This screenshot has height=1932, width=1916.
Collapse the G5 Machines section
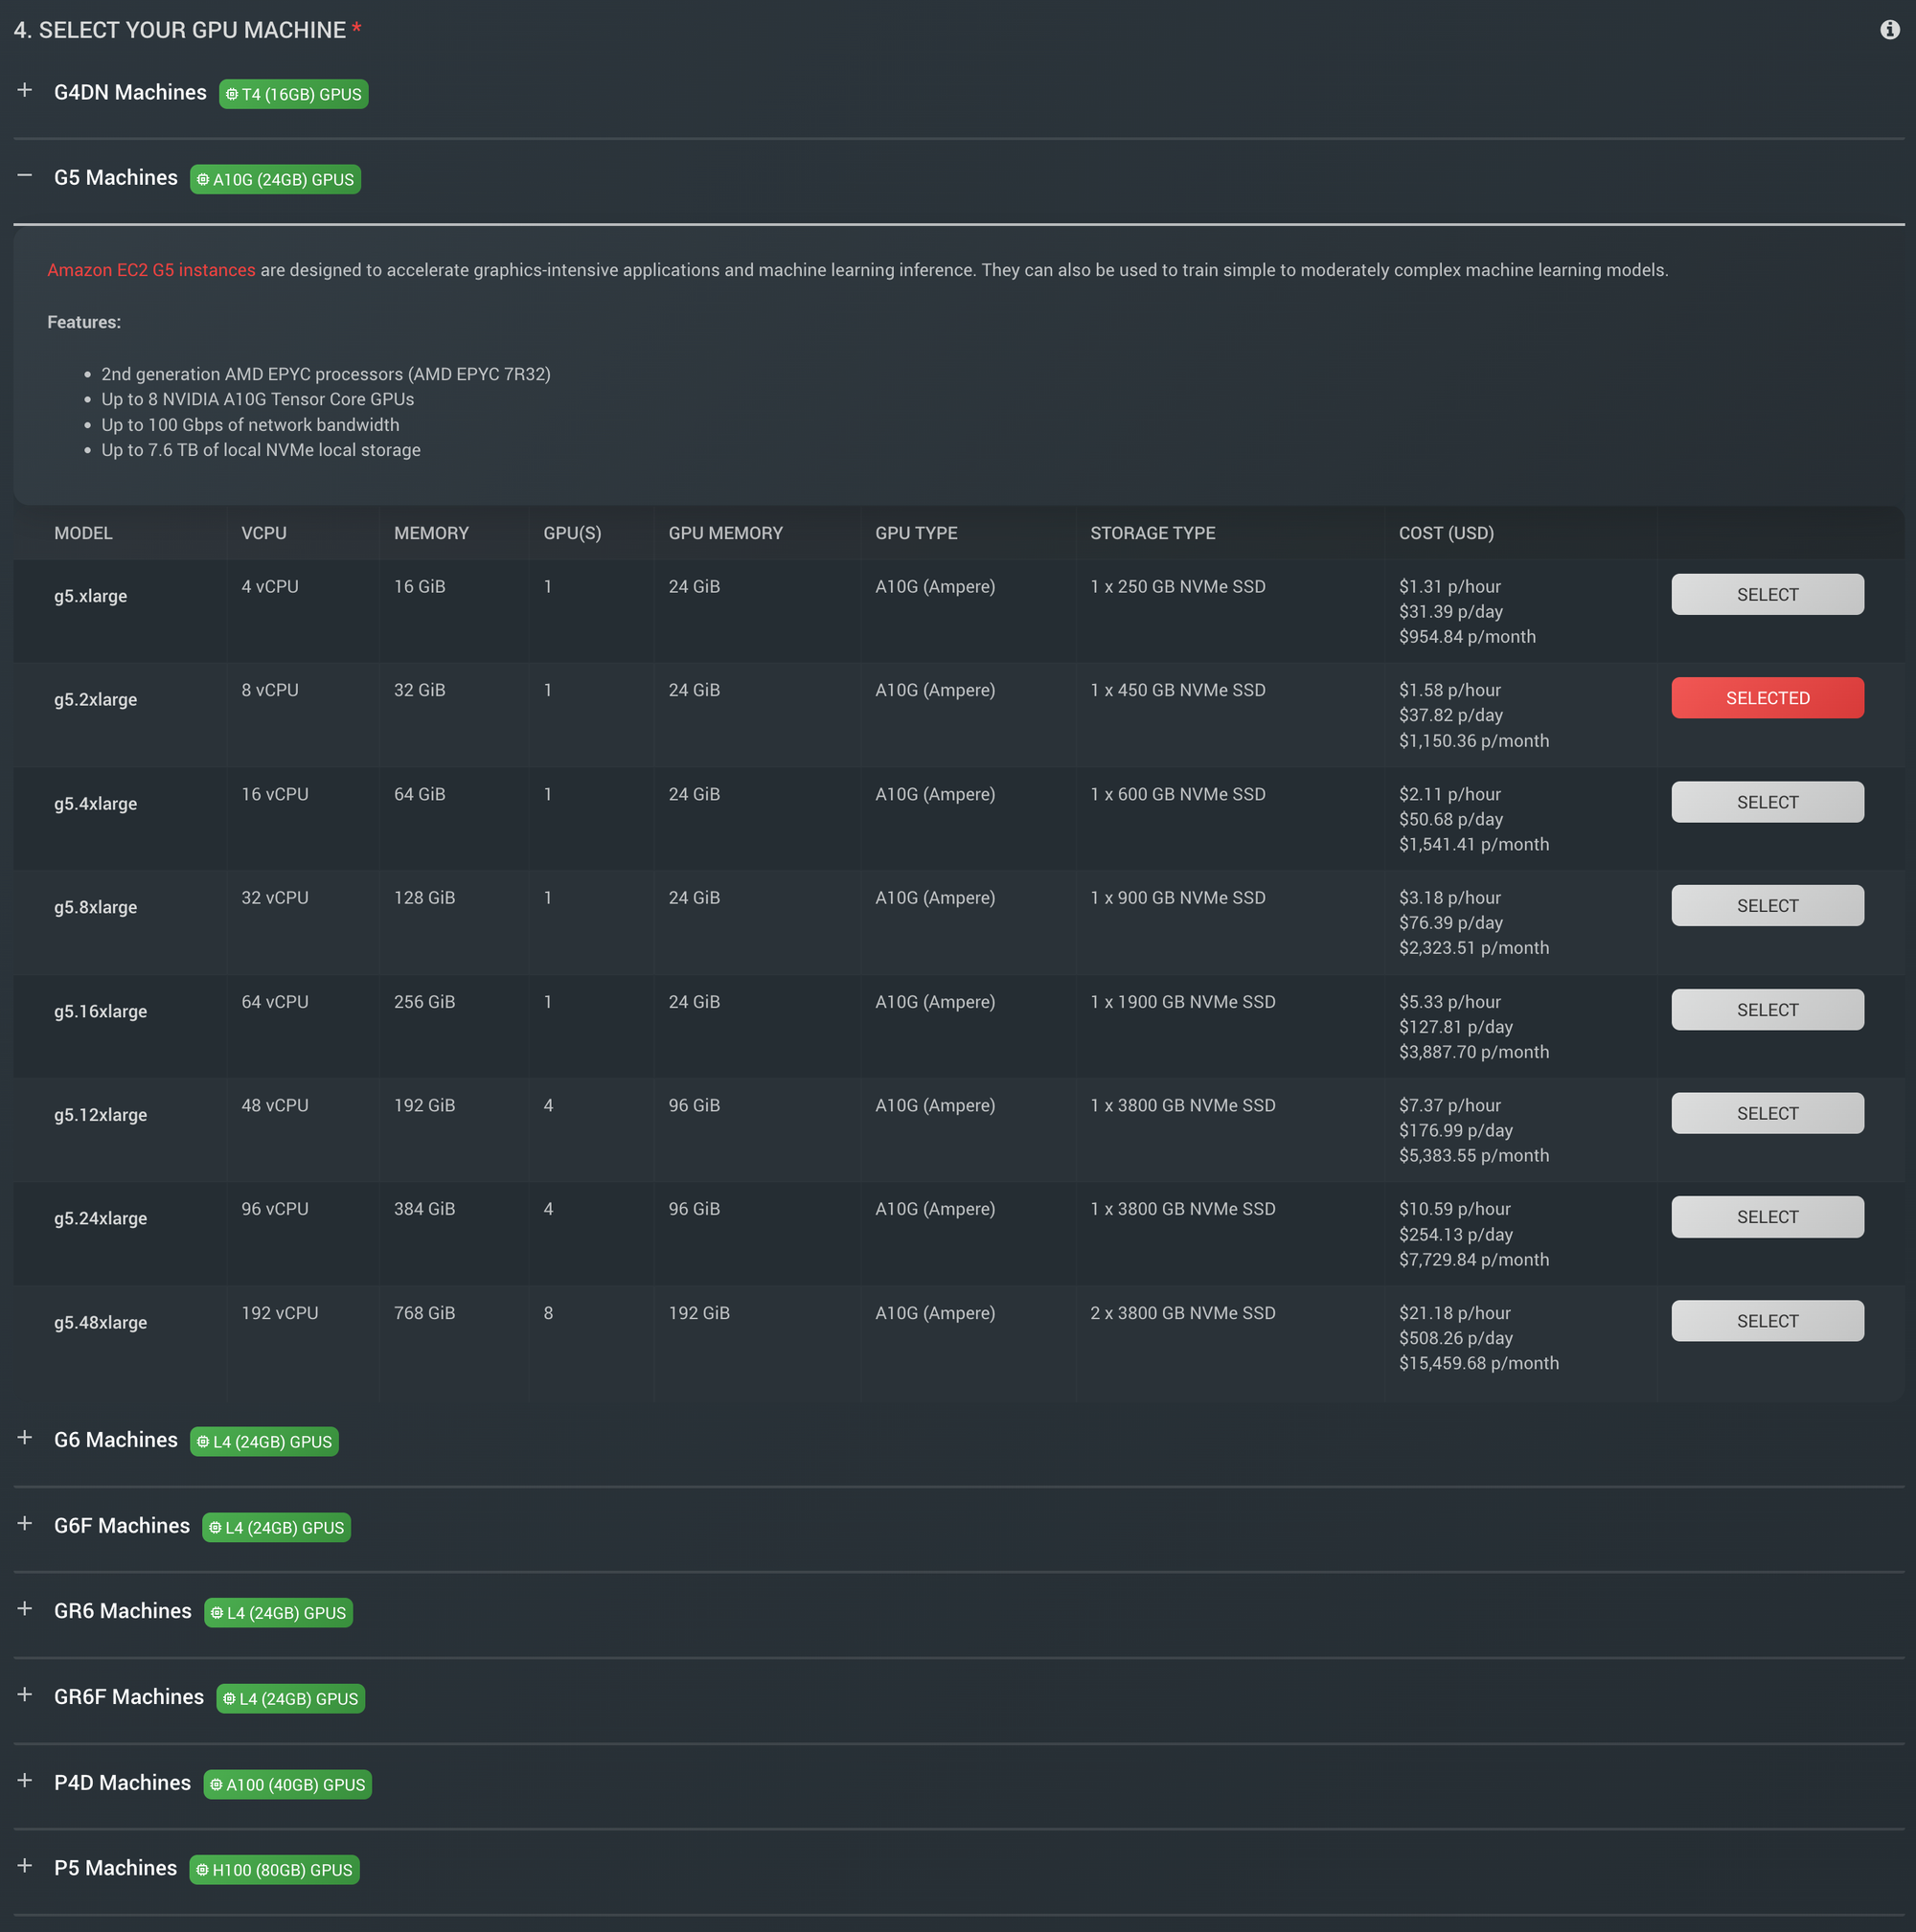pos(25,177)
